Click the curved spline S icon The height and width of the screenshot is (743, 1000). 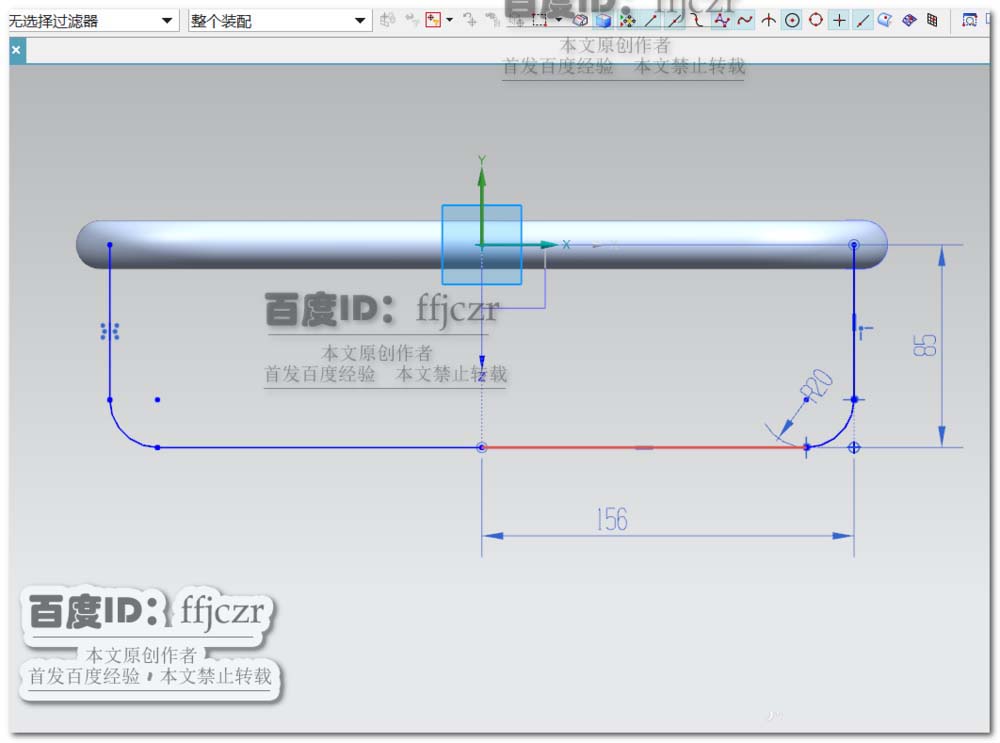click(x=698, y=20)
